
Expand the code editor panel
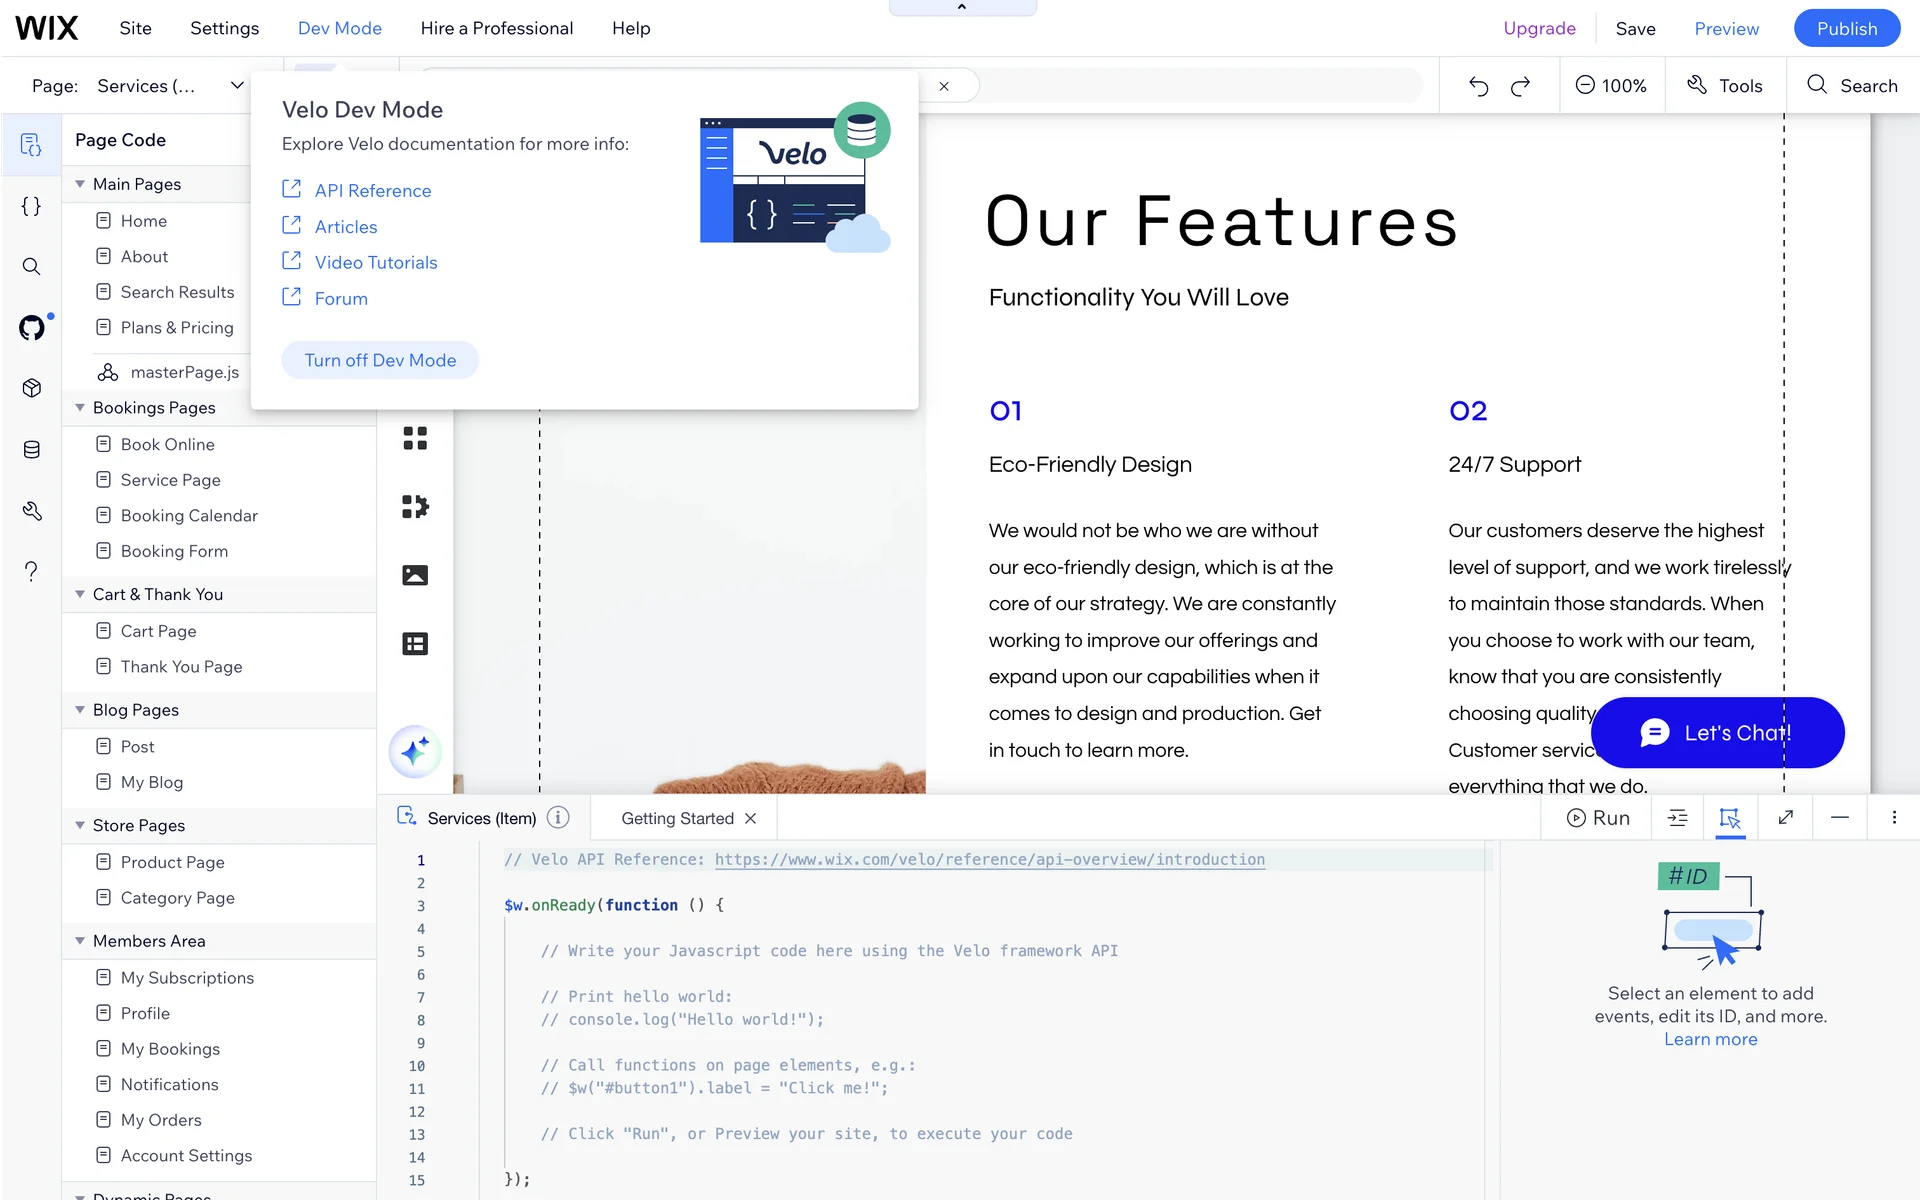(x=1785, y=818)
